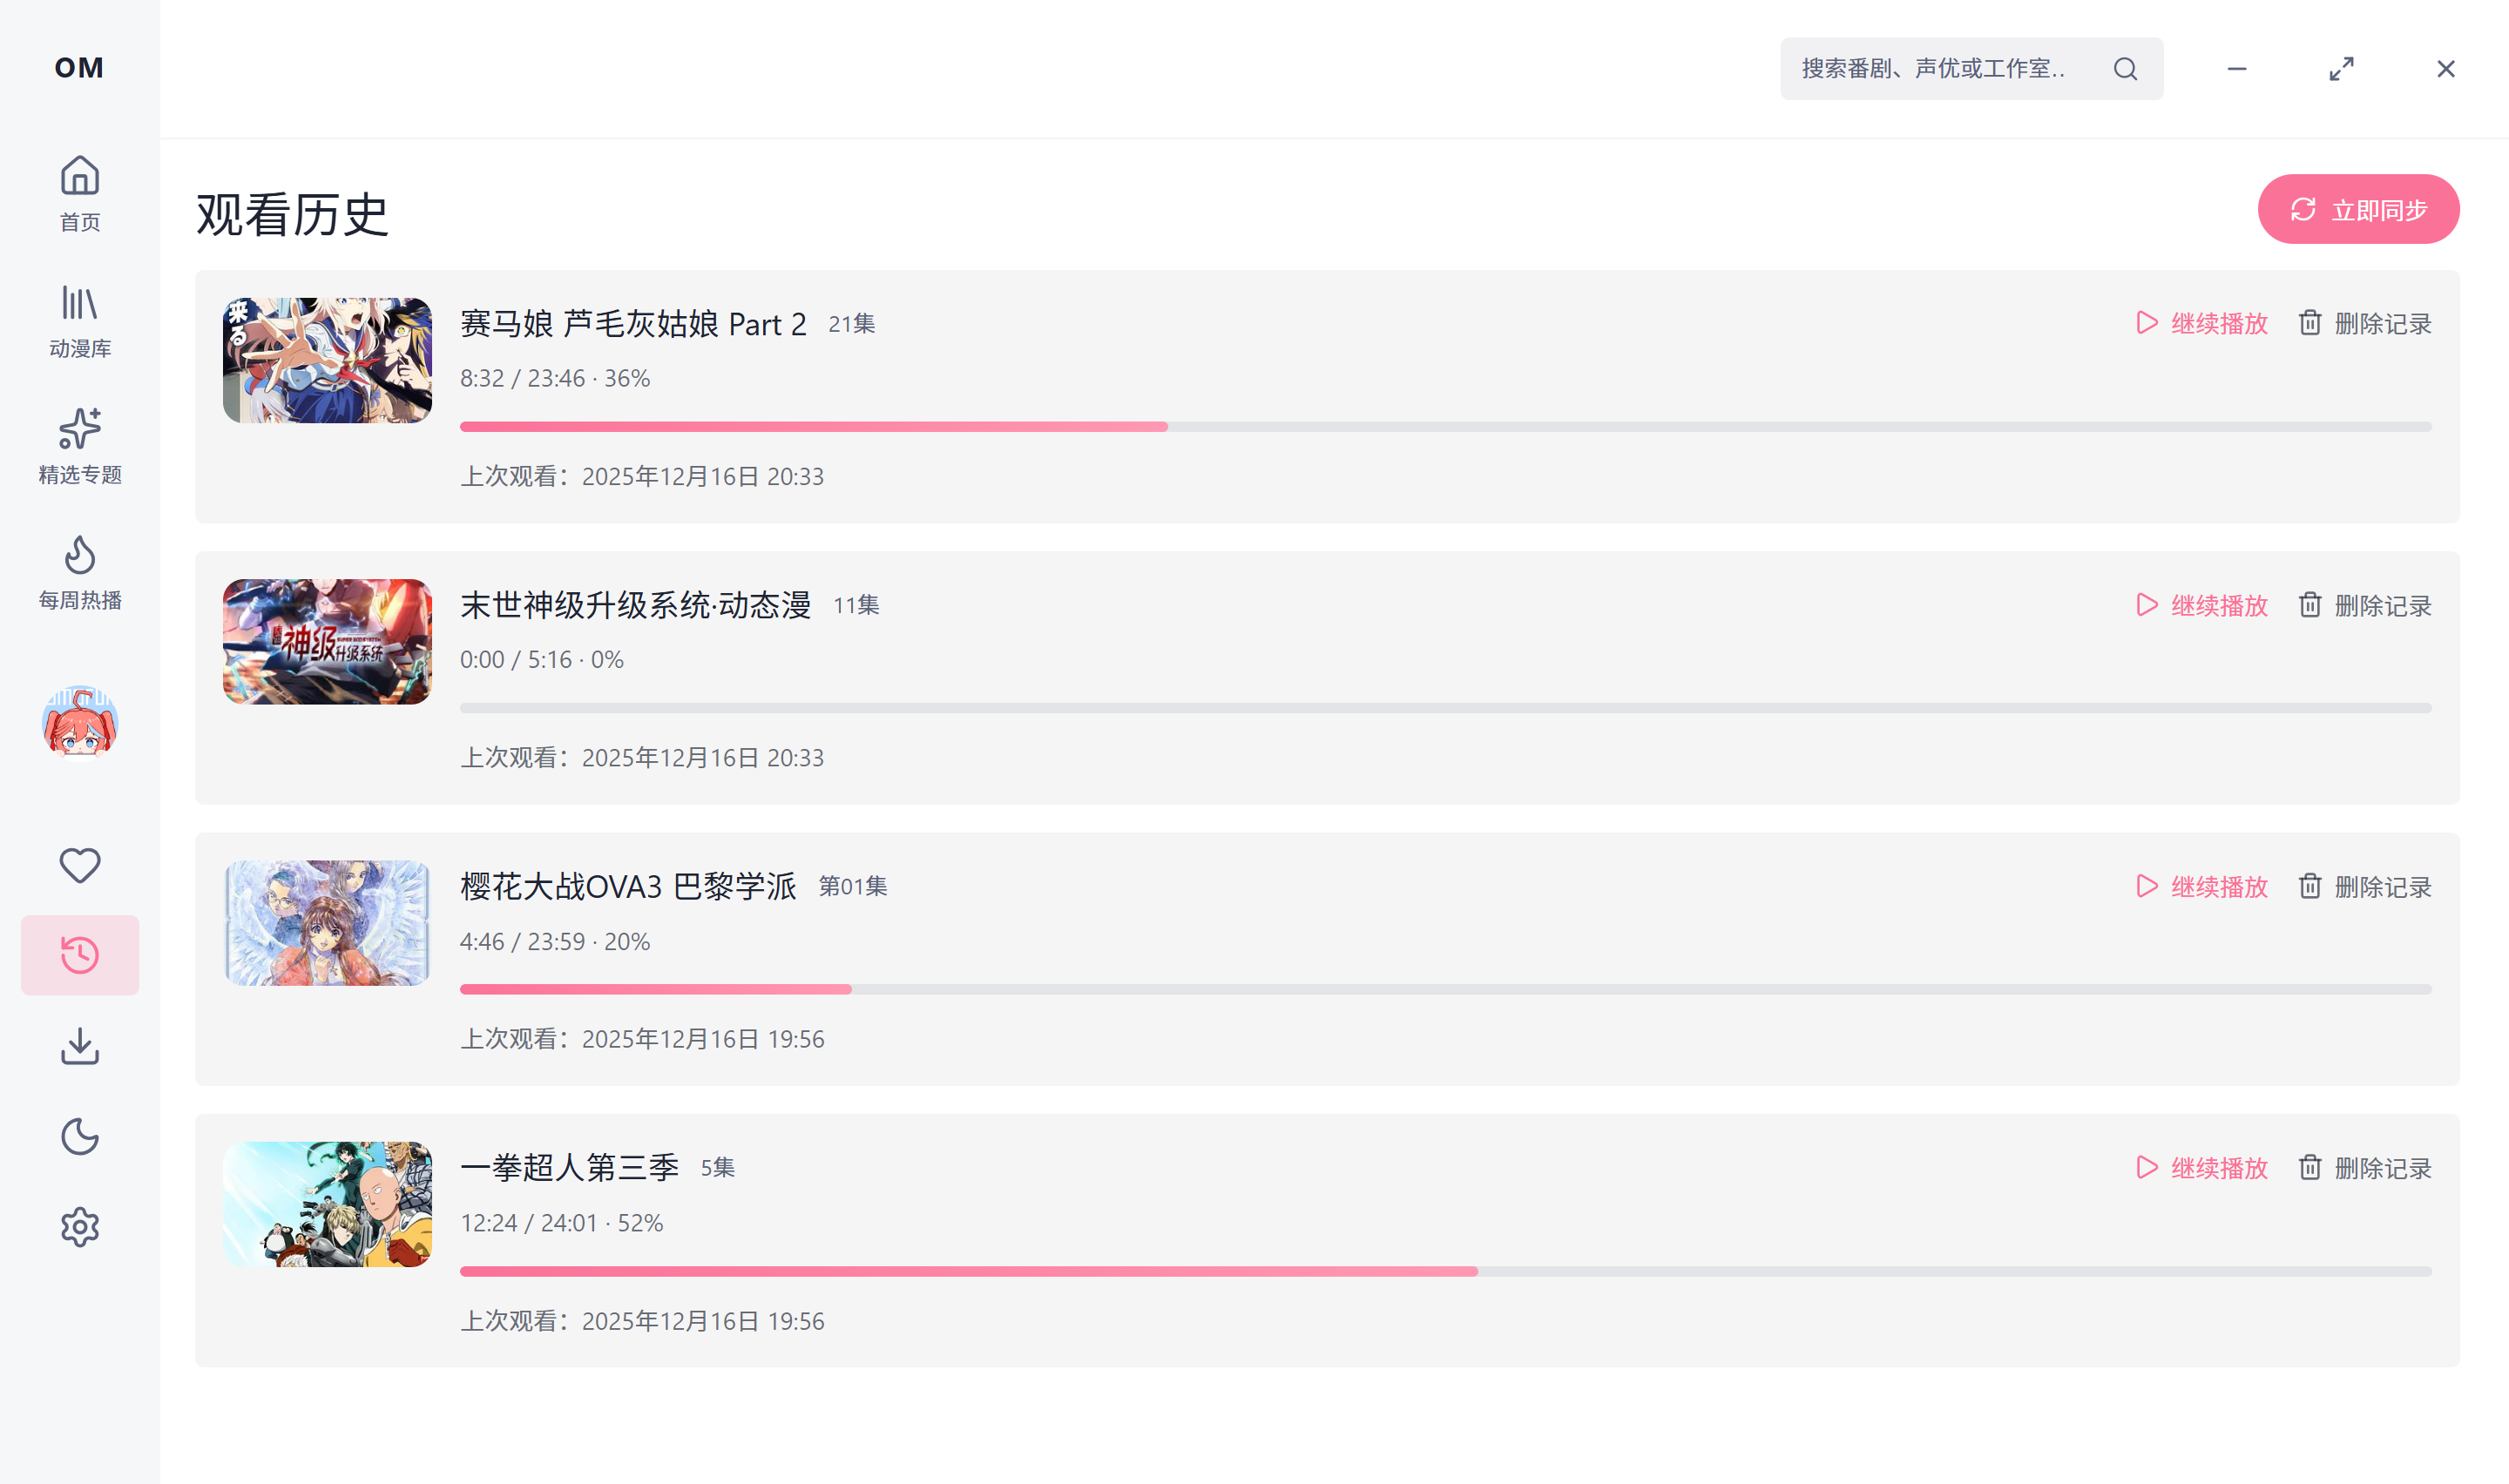Open settings via the gear icon
Image resolution: width=2509 pixels, height=1484 pixels.
click(x=80, y=1227)
